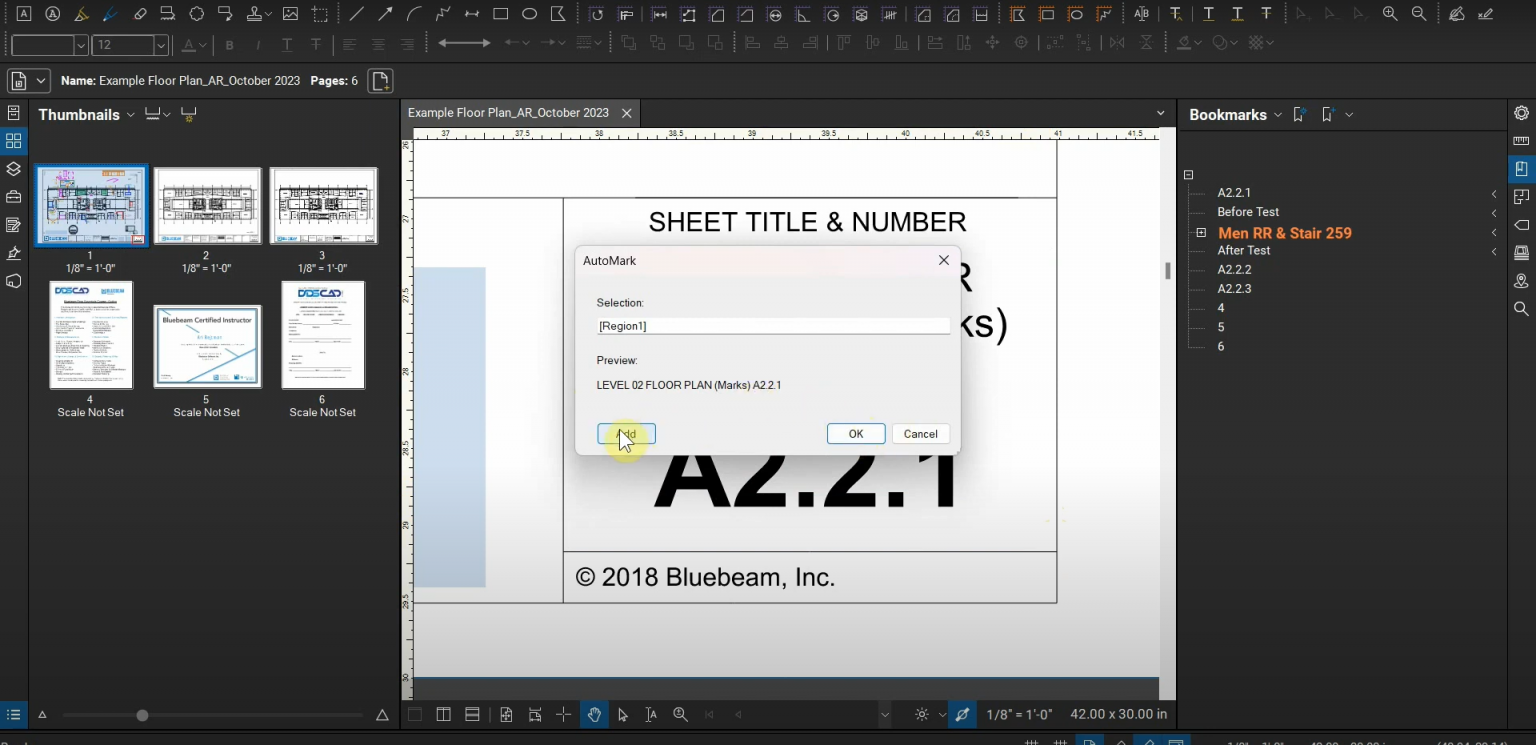Click Cancel in the AutoMark dialog
Viewport: 1536px width, 745px height.
tap(919, 433)
